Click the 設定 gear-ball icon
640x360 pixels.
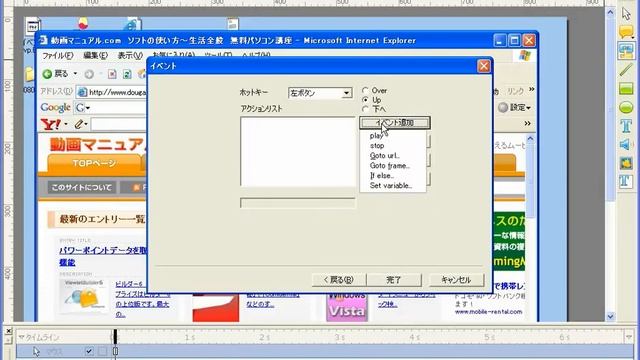point(503,107)
